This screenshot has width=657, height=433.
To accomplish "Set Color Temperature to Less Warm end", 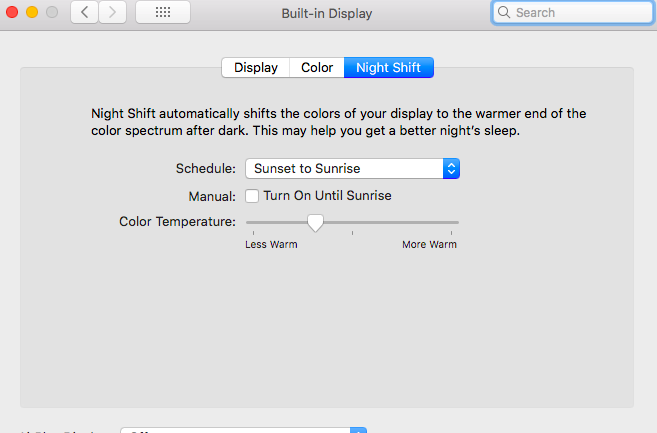I will point(248,222).
